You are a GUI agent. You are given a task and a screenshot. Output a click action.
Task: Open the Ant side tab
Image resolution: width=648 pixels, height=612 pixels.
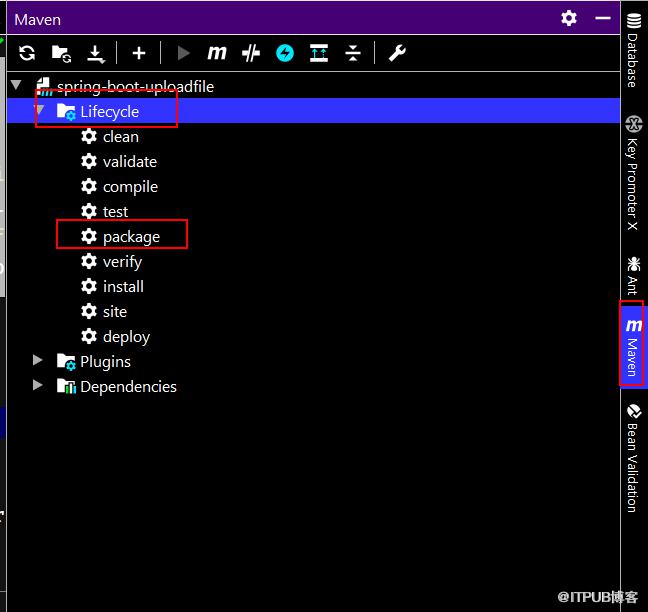[x=633, y=276]
